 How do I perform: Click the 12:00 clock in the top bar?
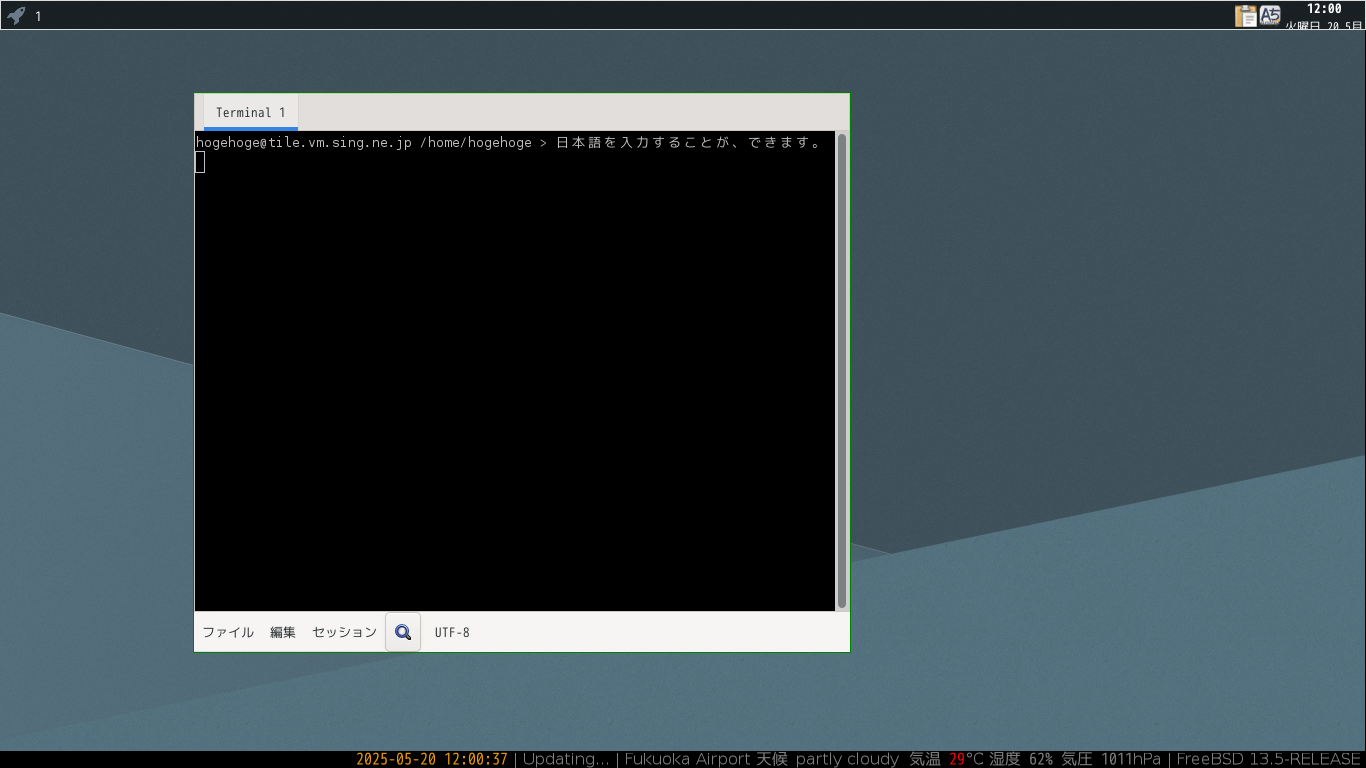1324,9
